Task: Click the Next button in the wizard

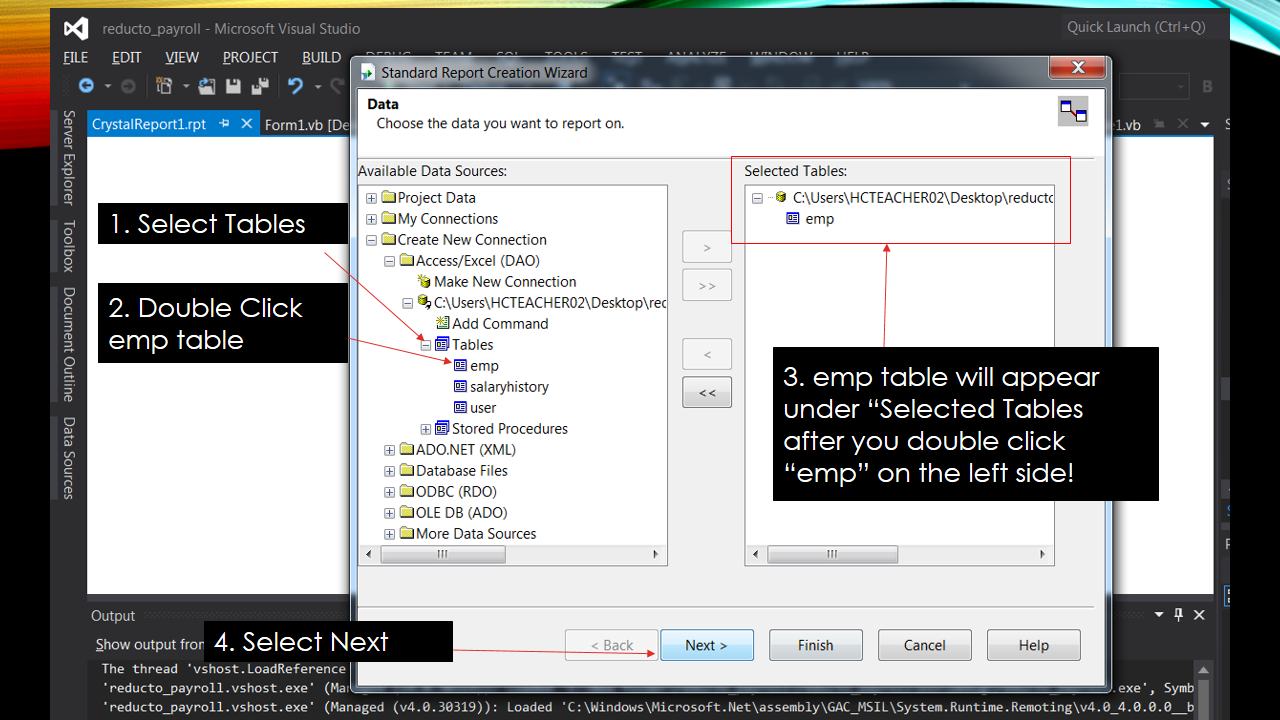Action: tap(706, 644)
